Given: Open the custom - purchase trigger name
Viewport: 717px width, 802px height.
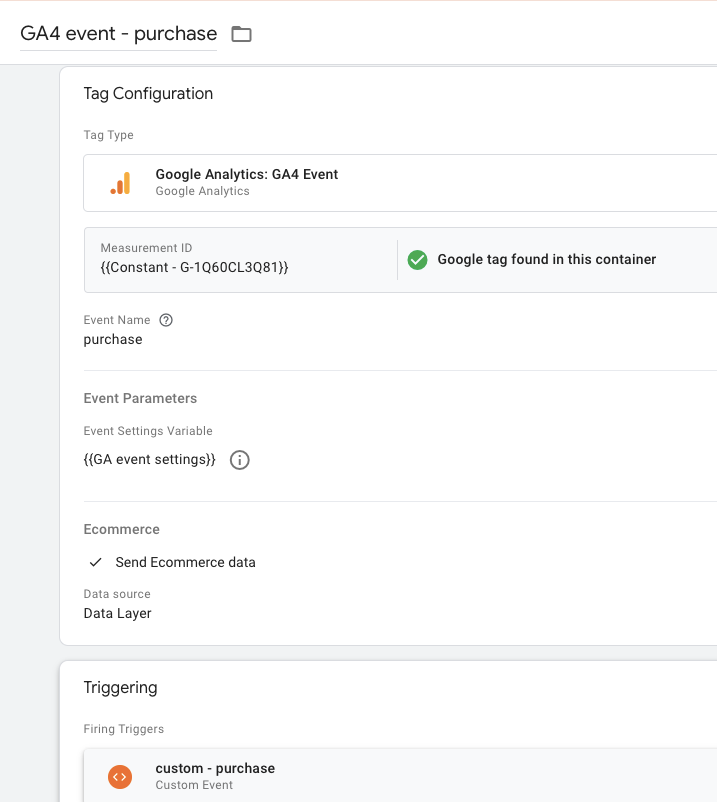Looking at the screenshot, I should tap(215, 768).
